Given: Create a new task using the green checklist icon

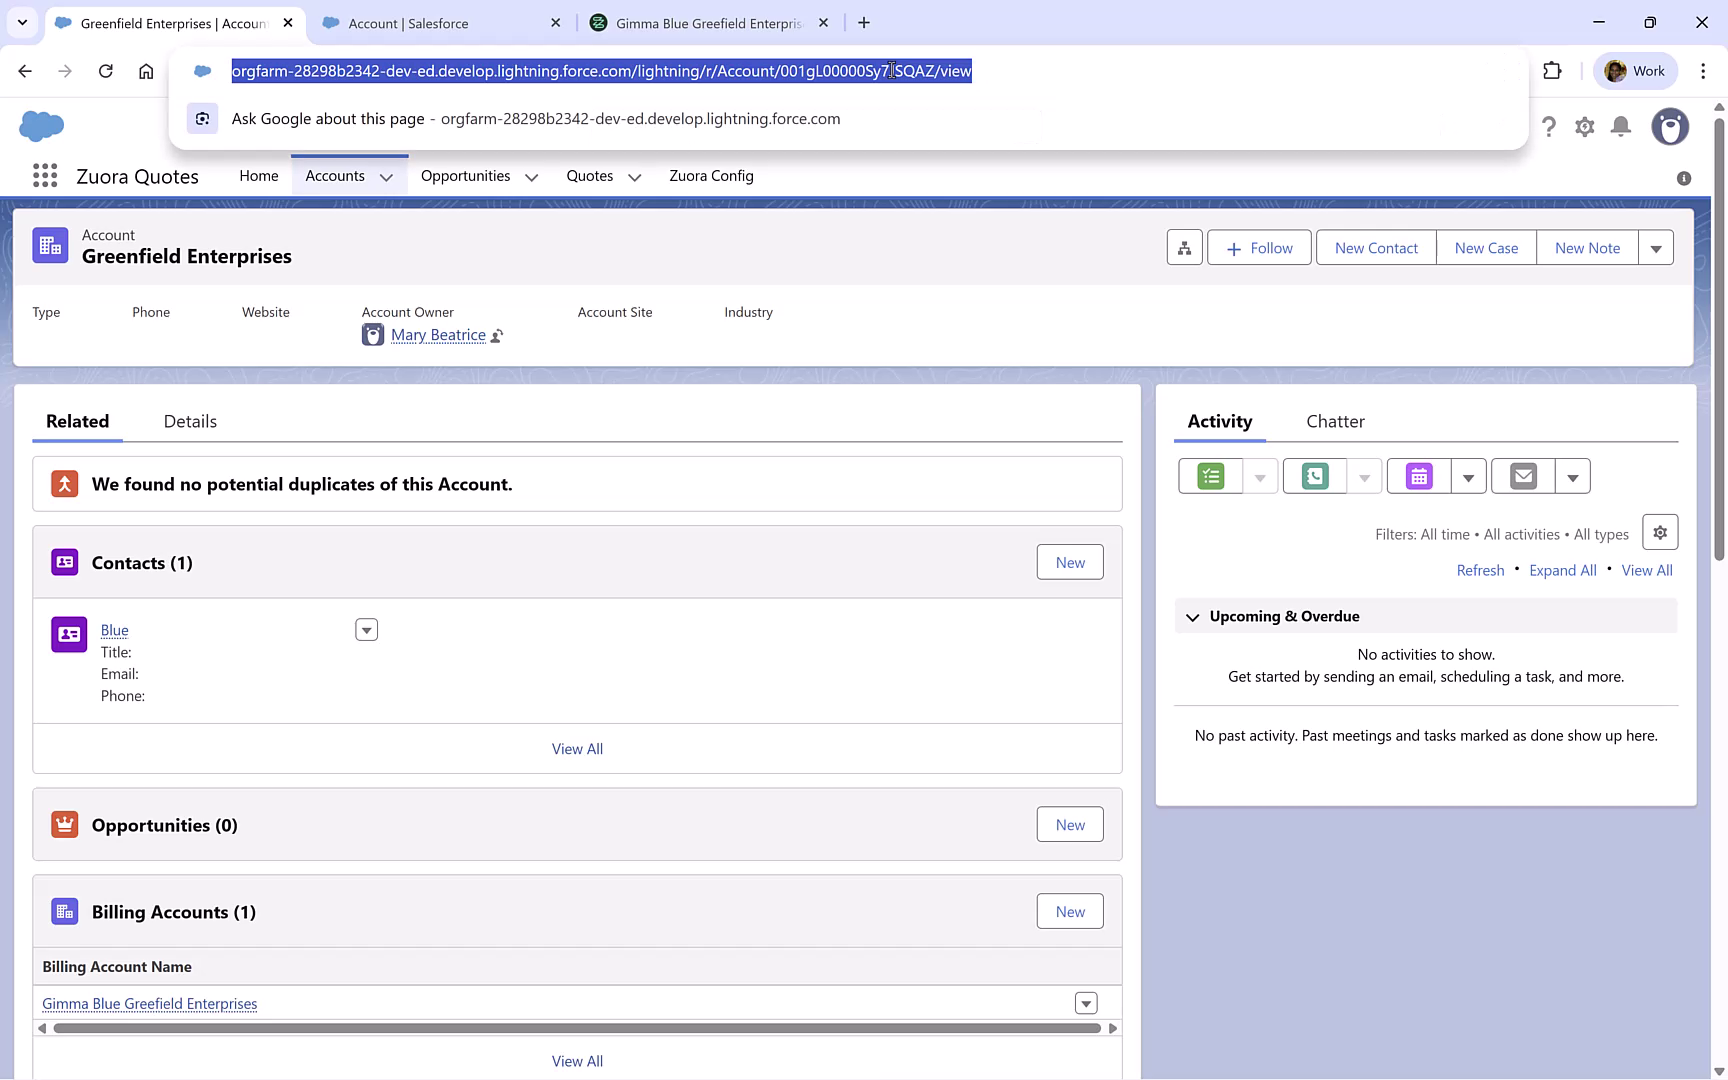Looking at the screenshot, I should point(1209,476).
